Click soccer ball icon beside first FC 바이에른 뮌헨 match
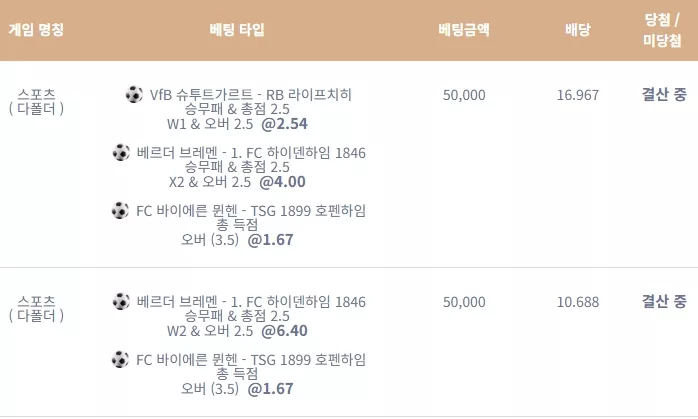The image size is (698, 419). point(120,210)
